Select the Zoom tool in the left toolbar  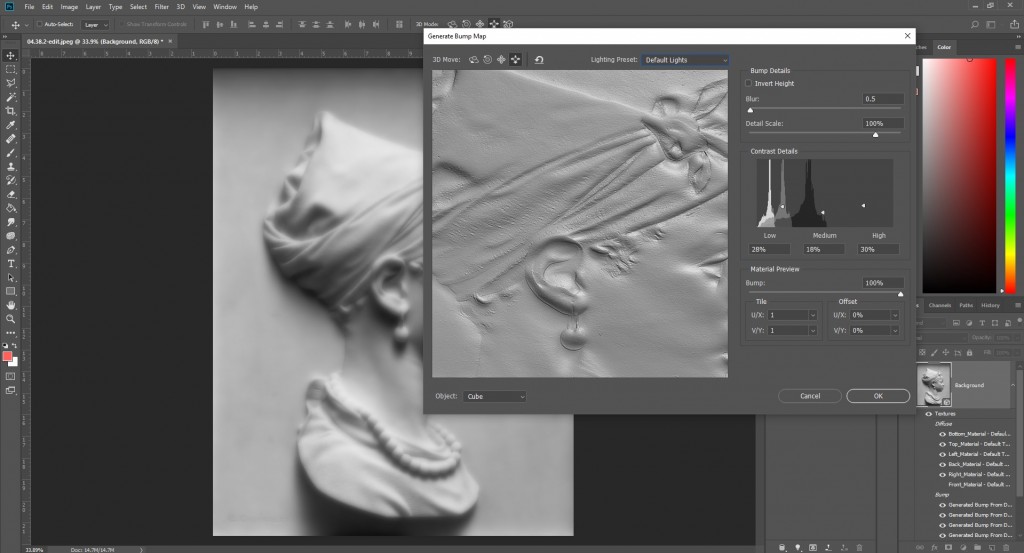coord(10,319)
